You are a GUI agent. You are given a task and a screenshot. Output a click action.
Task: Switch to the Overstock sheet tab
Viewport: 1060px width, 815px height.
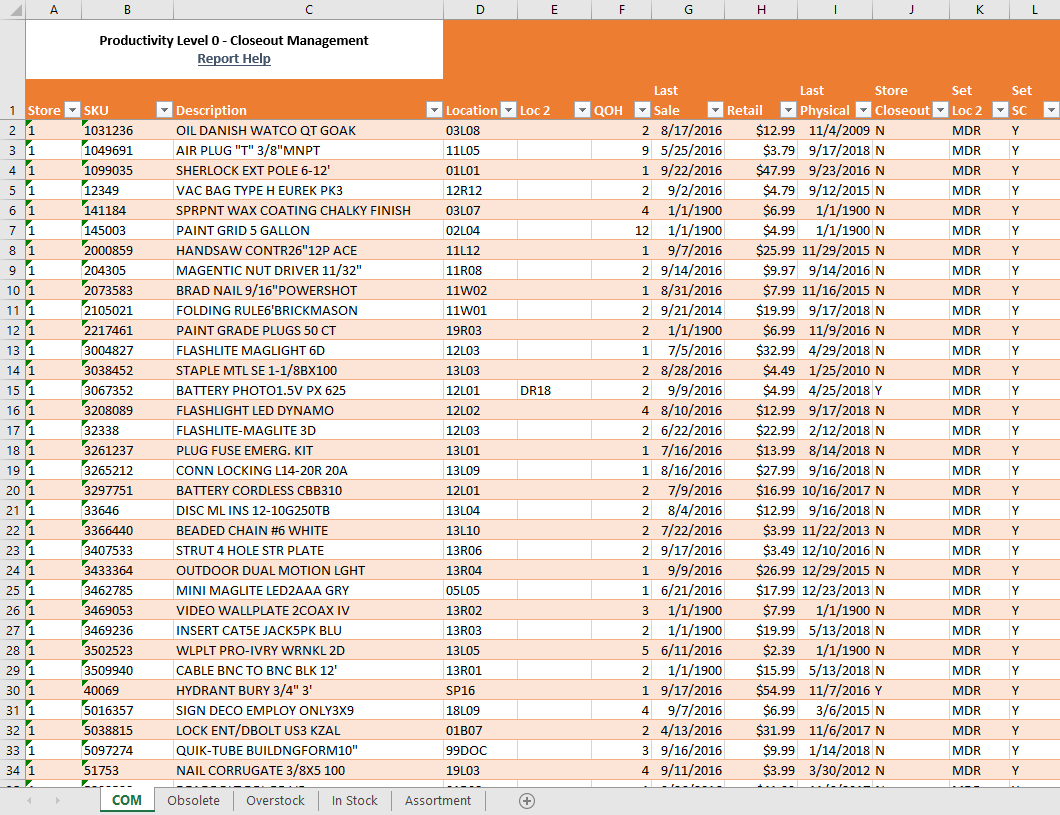(x=275, y=800)
